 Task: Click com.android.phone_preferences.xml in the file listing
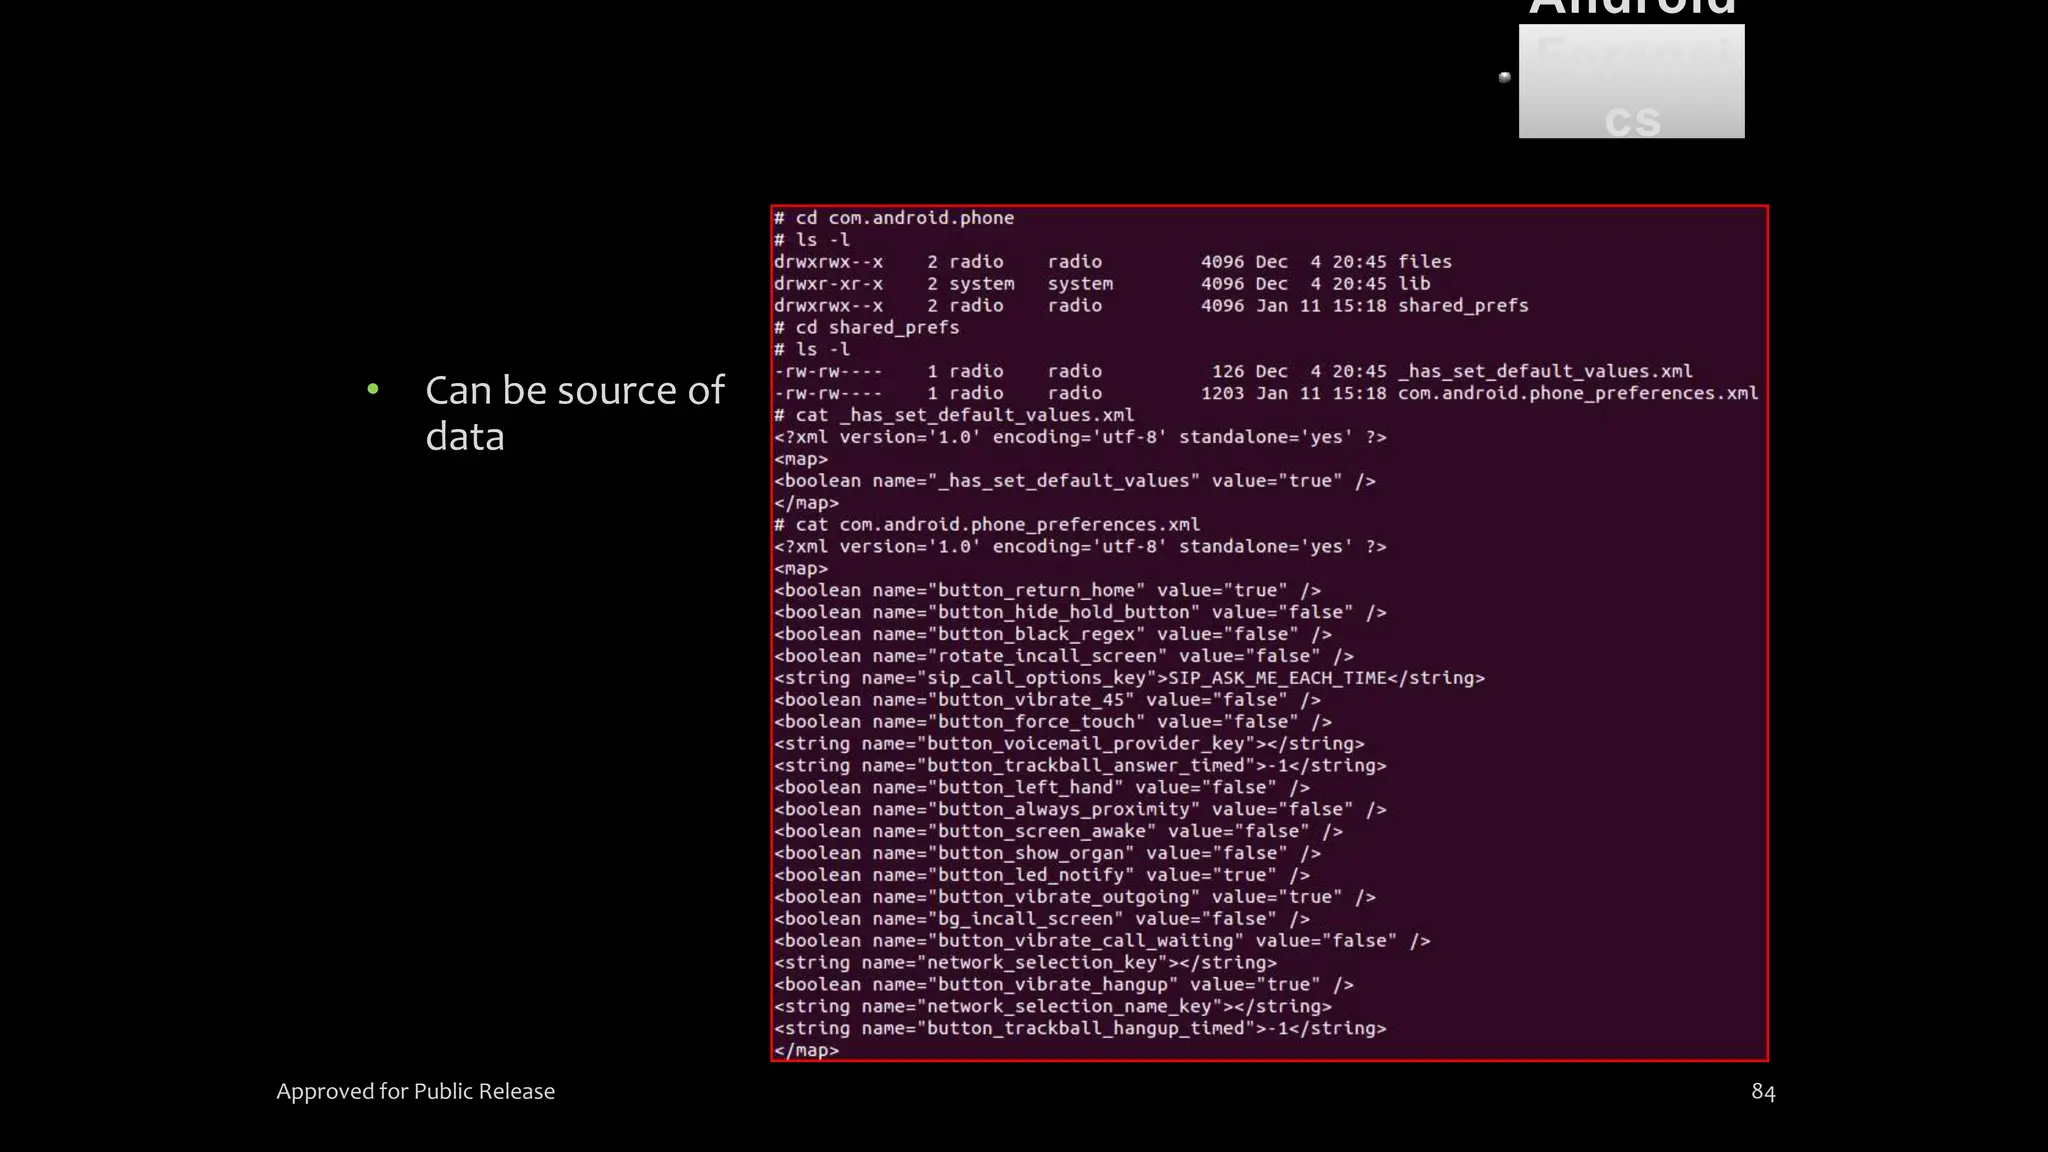pos(1577,393)
